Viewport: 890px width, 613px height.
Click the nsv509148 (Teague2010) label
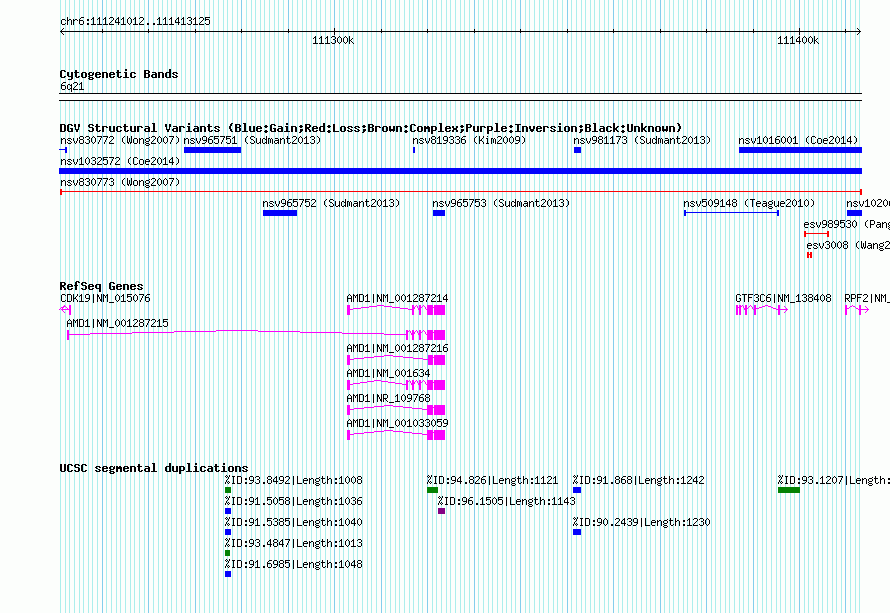click(749, 203)
